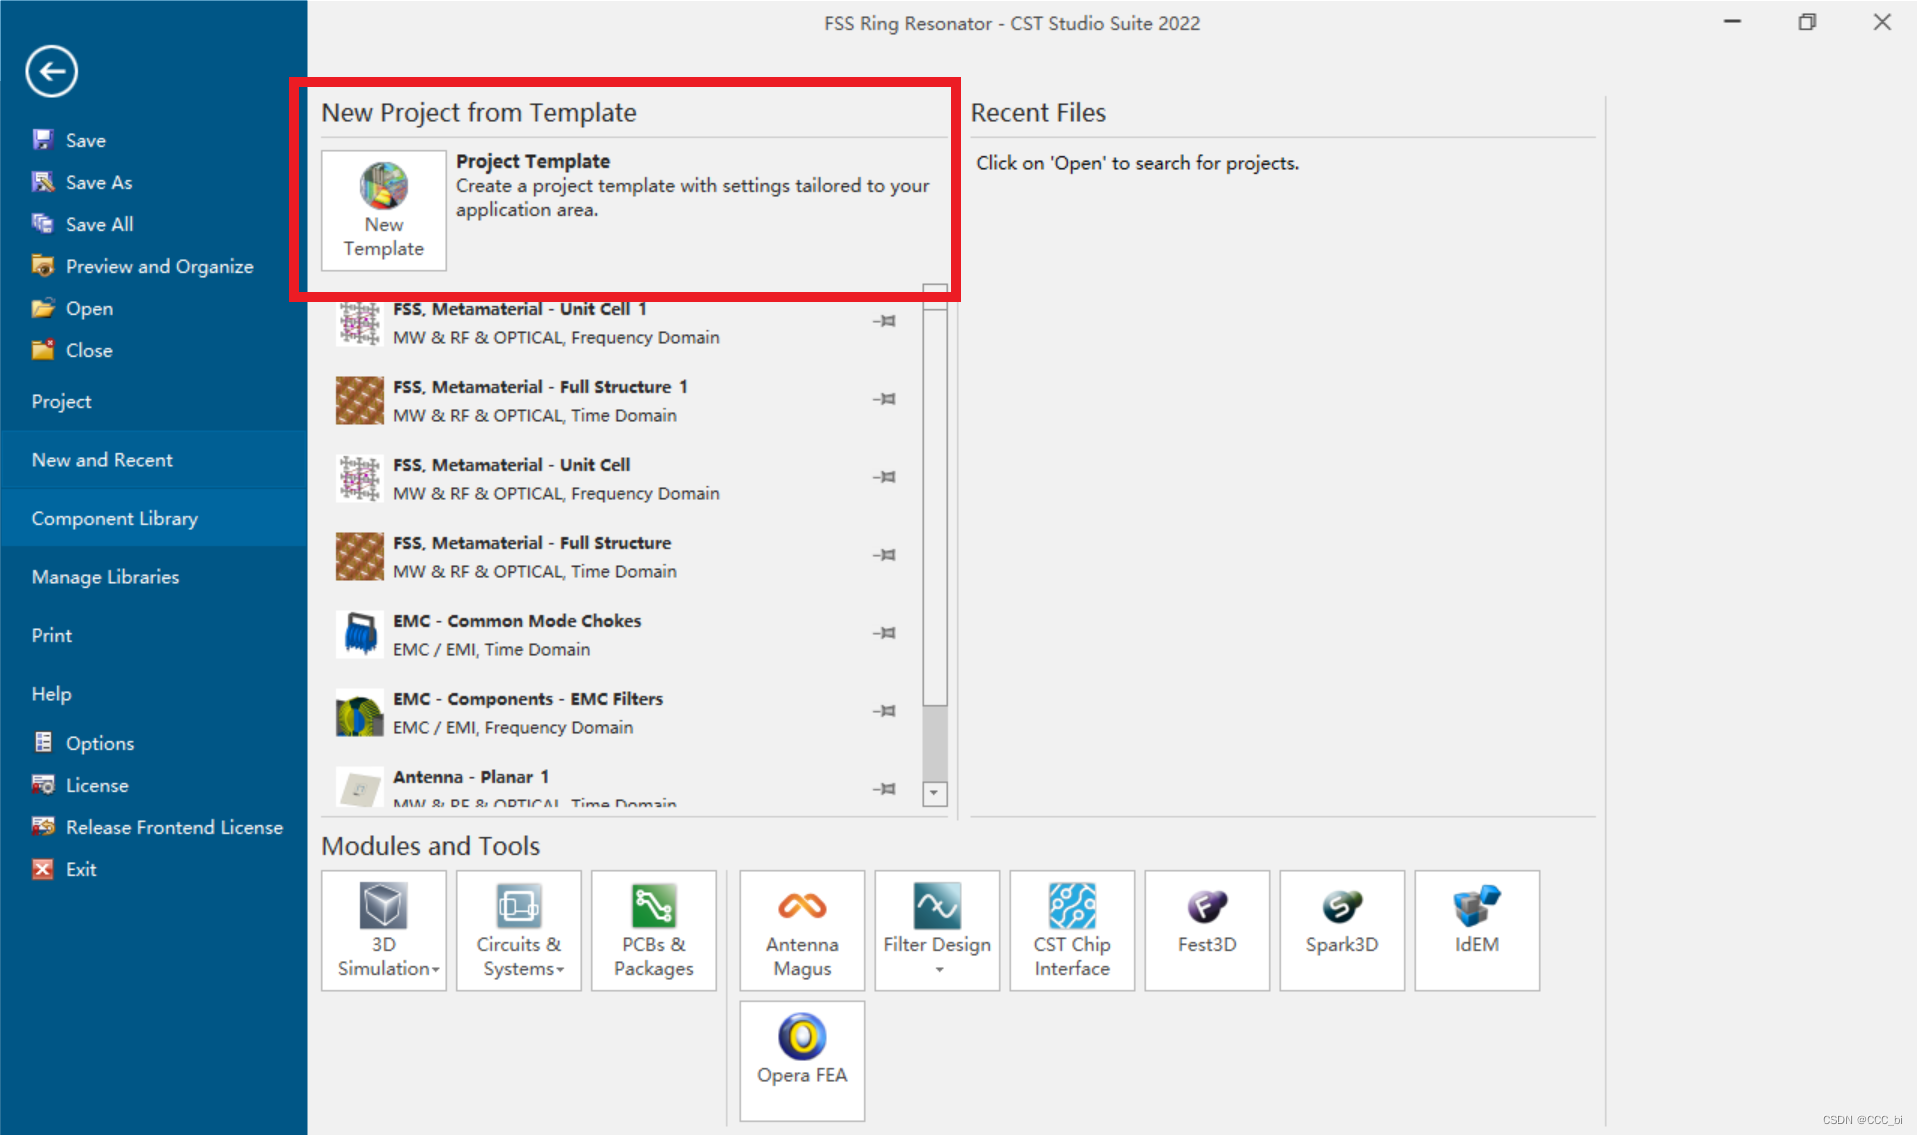Click the Save All label
Image resolution: width=1917 pixels, height=1135 pixels.
(100, 224)
